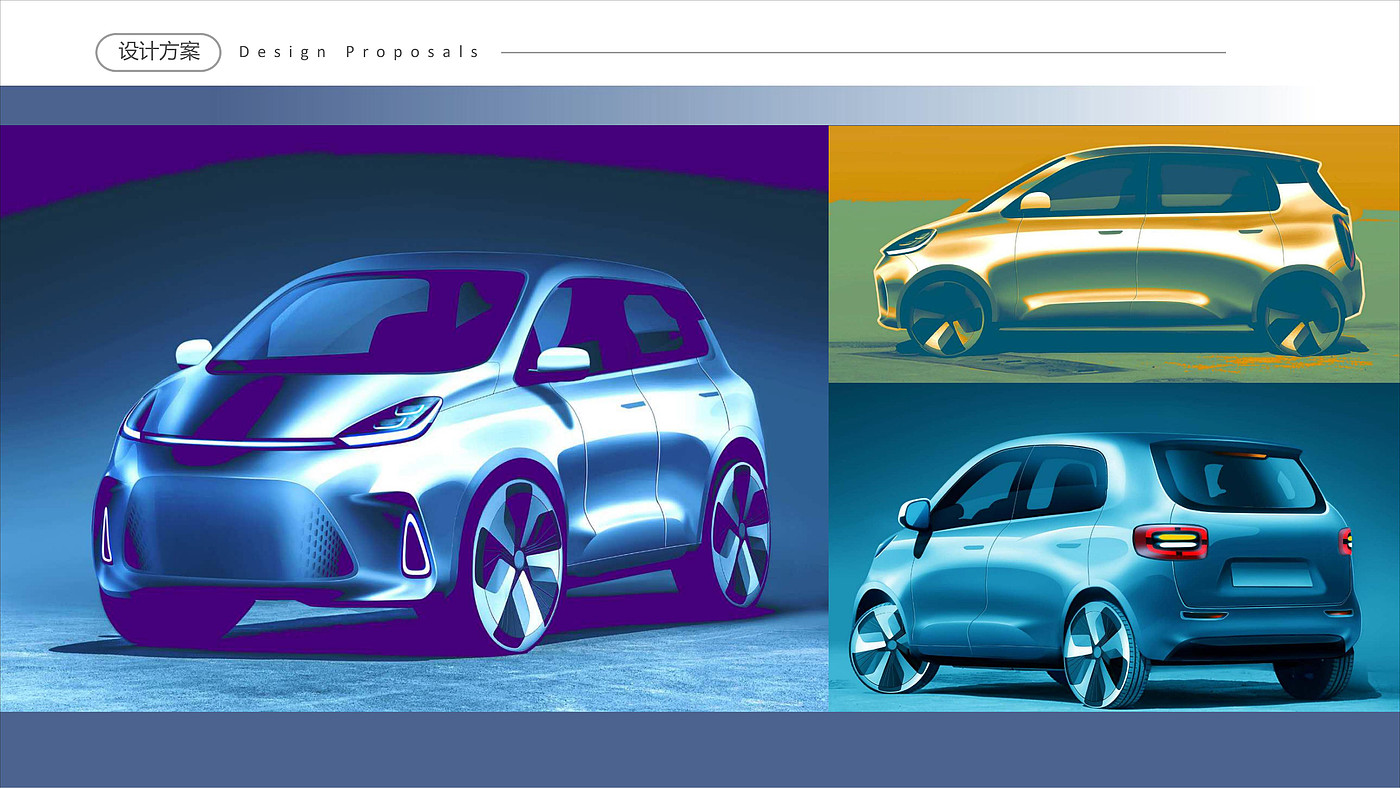Click the "设计方案" pill label
Screen dimensions: 1400x788
tap(158, 52)
